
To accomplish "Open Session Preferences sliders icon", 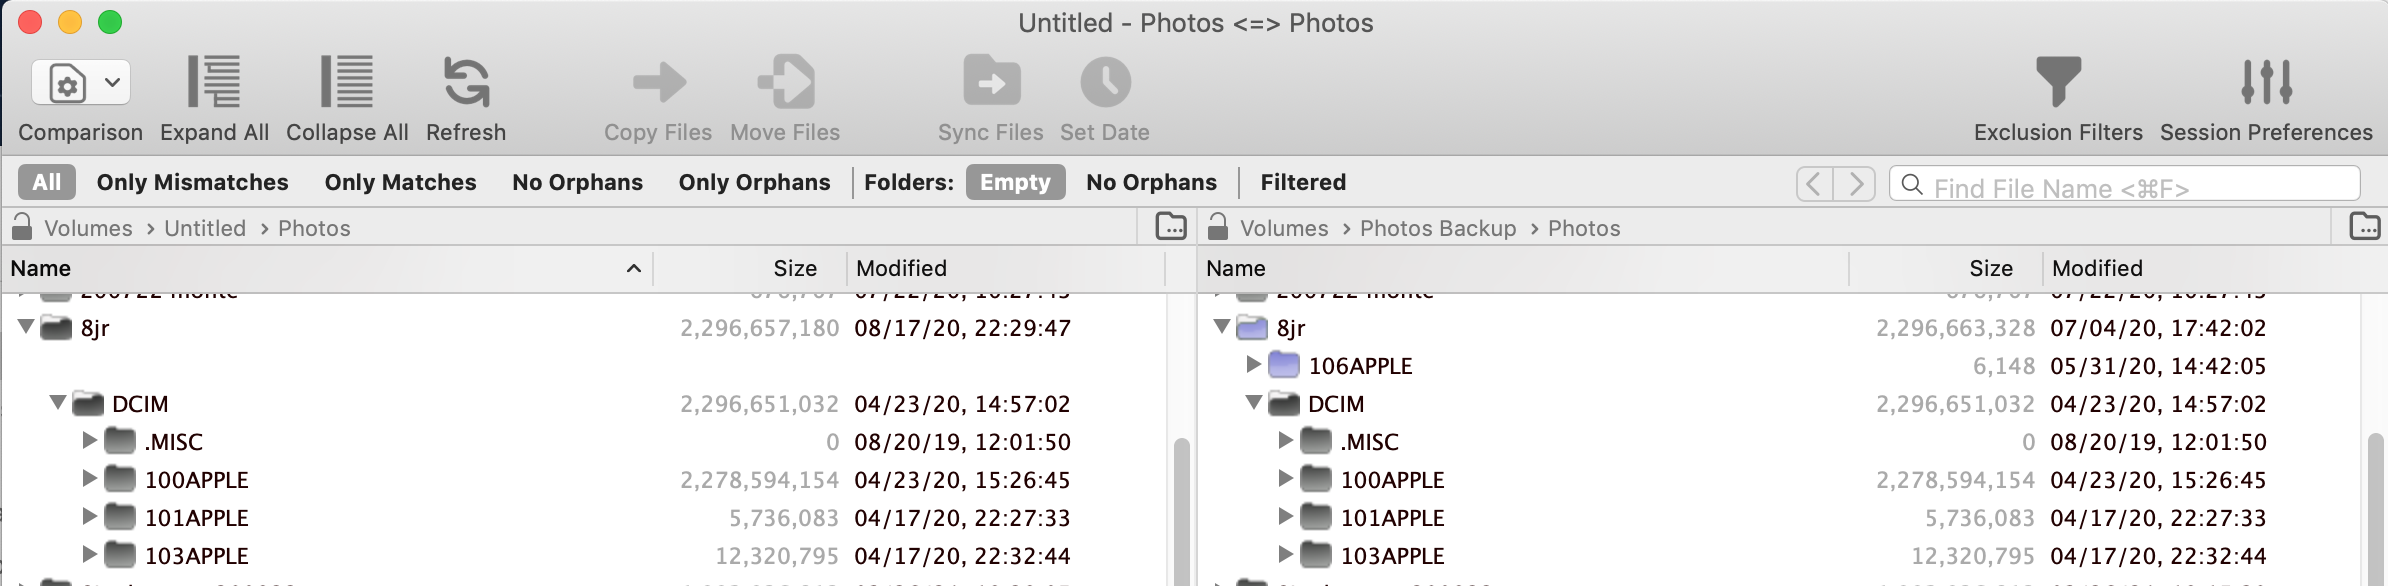I will [x=2266, y=81].
